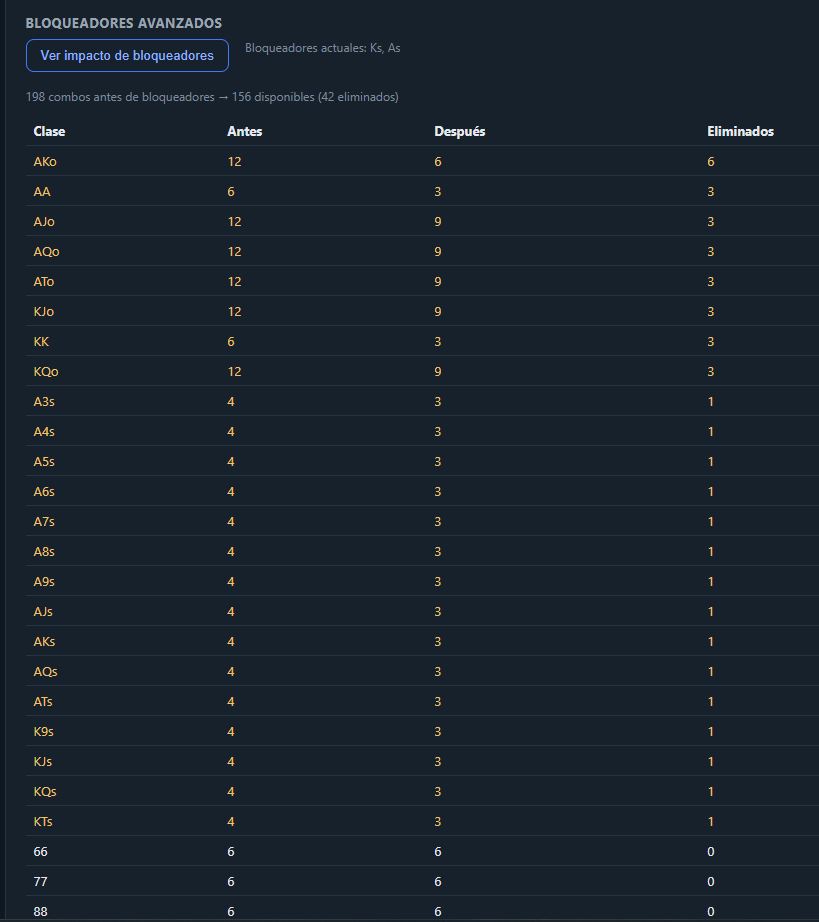Select the A7s class cell
Image resolution: width=819 pixels, height=922 pixels.
pyautogui.click(x=44, y=522)
